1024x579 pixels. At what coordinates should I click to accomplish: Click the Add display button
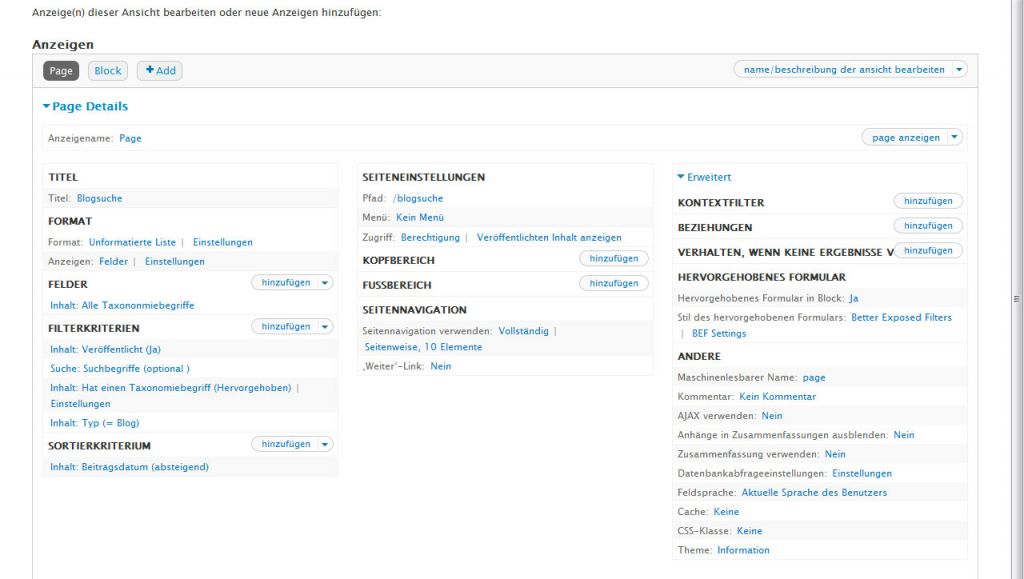point(159,71)
